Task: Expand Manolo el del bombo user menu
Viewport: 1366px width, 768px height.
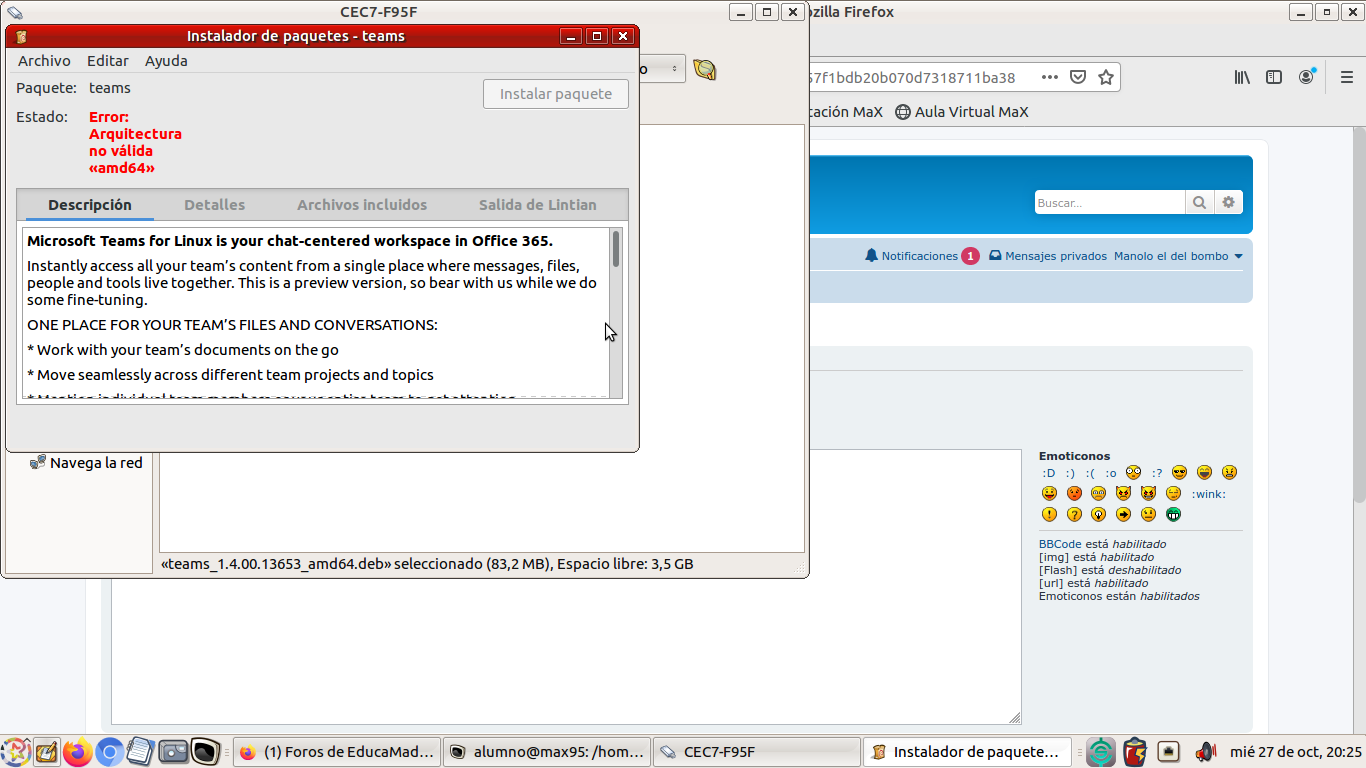Action: [x=1178, y=256]
